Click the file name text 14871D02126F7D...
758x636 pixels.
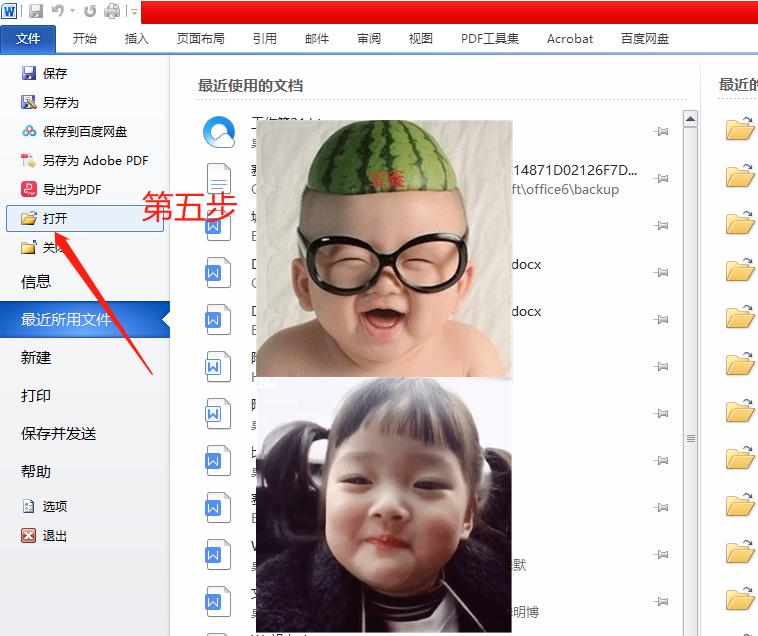(x=575, y=170)
